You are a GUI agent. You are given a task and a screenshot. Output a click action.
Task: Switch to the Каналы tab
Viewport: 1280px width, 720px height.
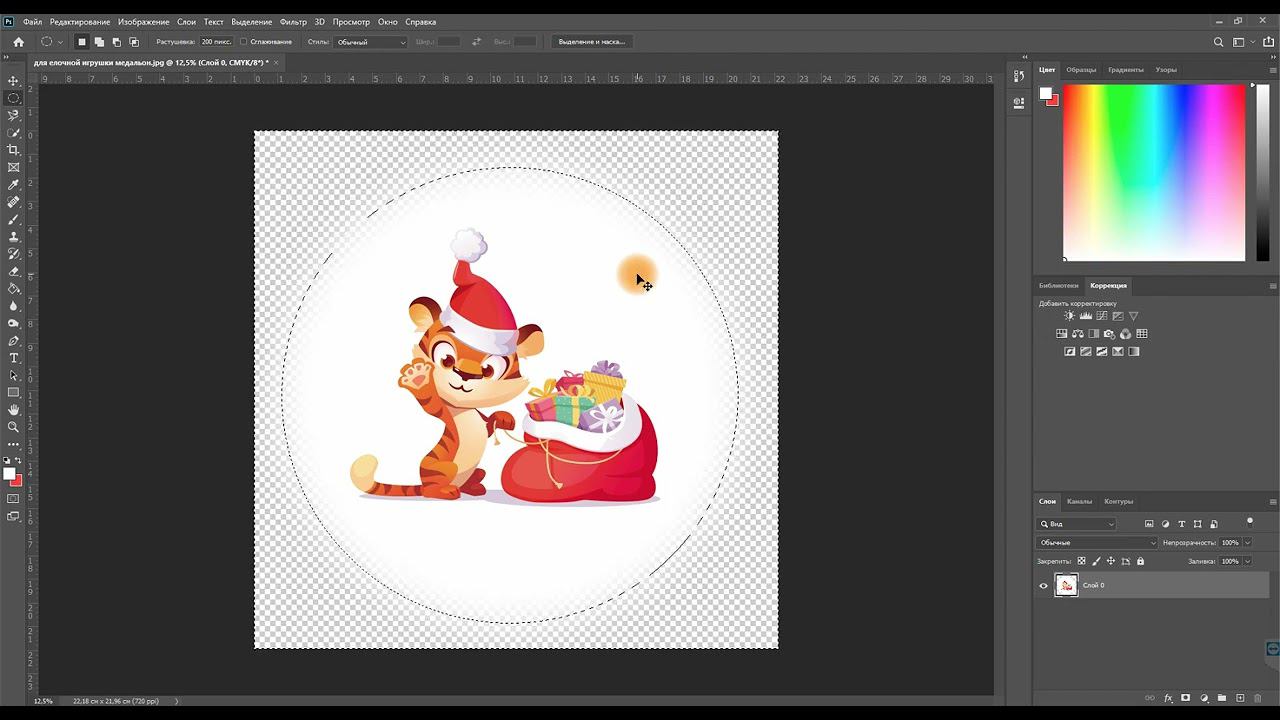(1079, 502)
